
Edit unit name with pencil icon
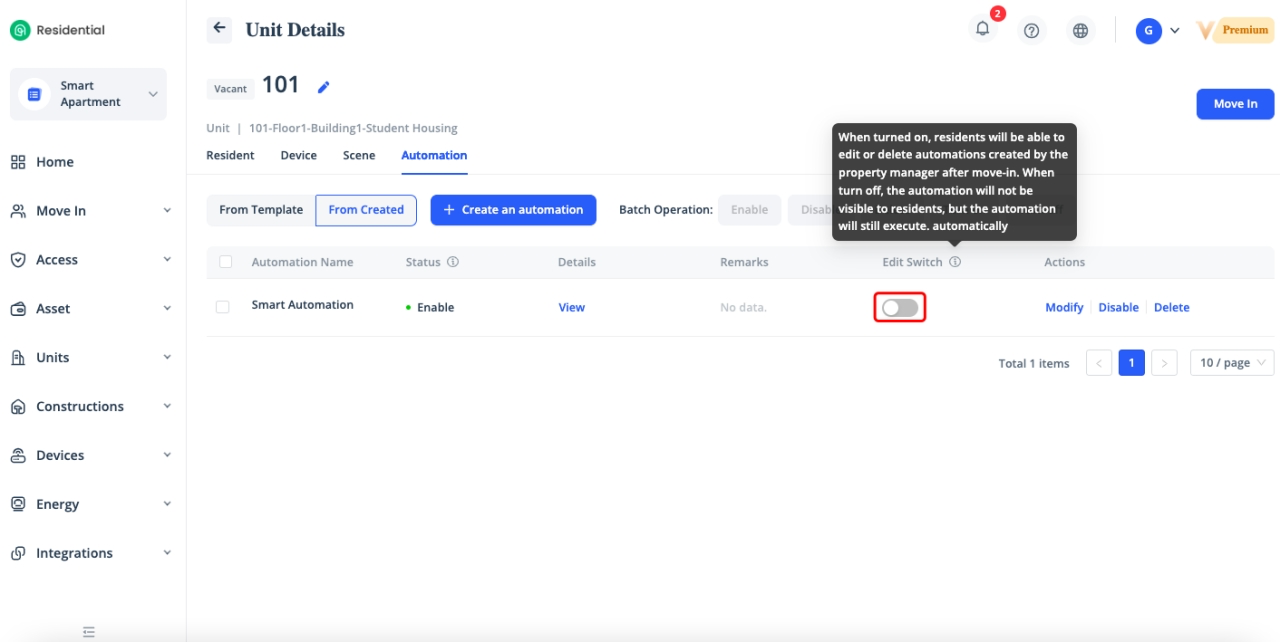323,87
